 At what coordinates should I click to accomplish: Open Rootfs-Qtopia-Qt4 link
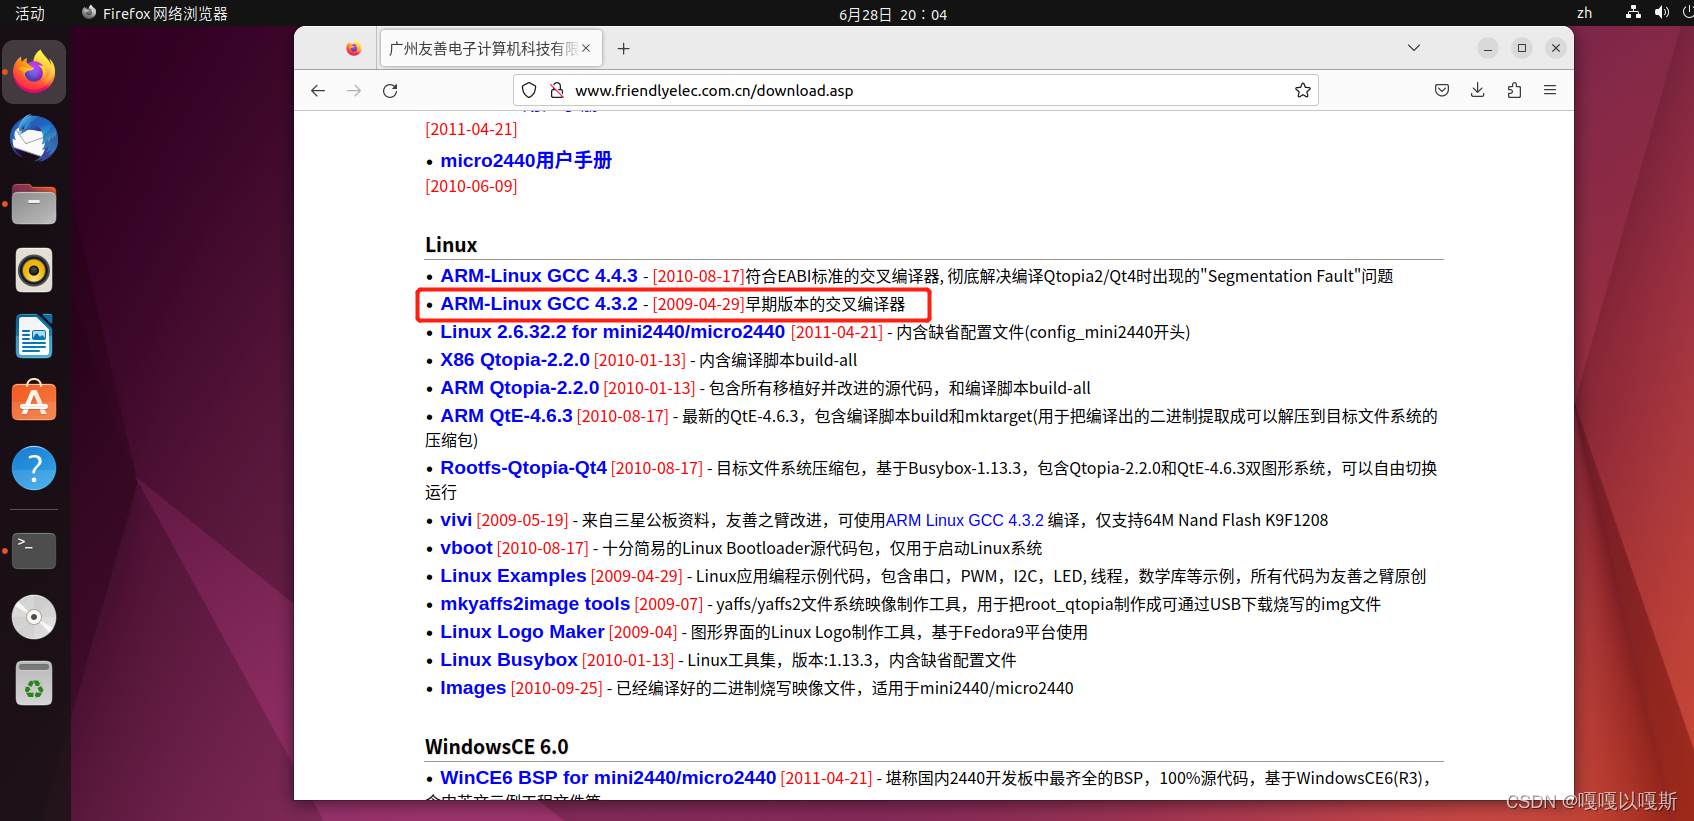(x=524, y=467)
